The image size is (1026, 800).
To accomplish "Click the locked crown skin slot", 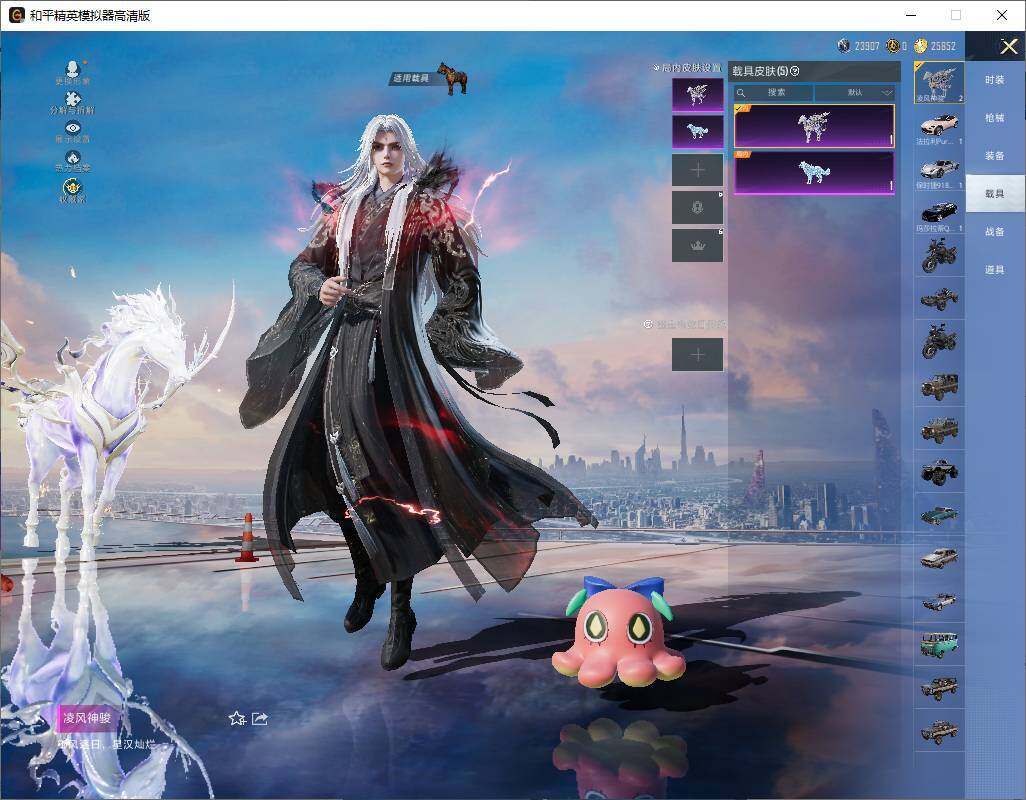I will (x=698, y=246).
